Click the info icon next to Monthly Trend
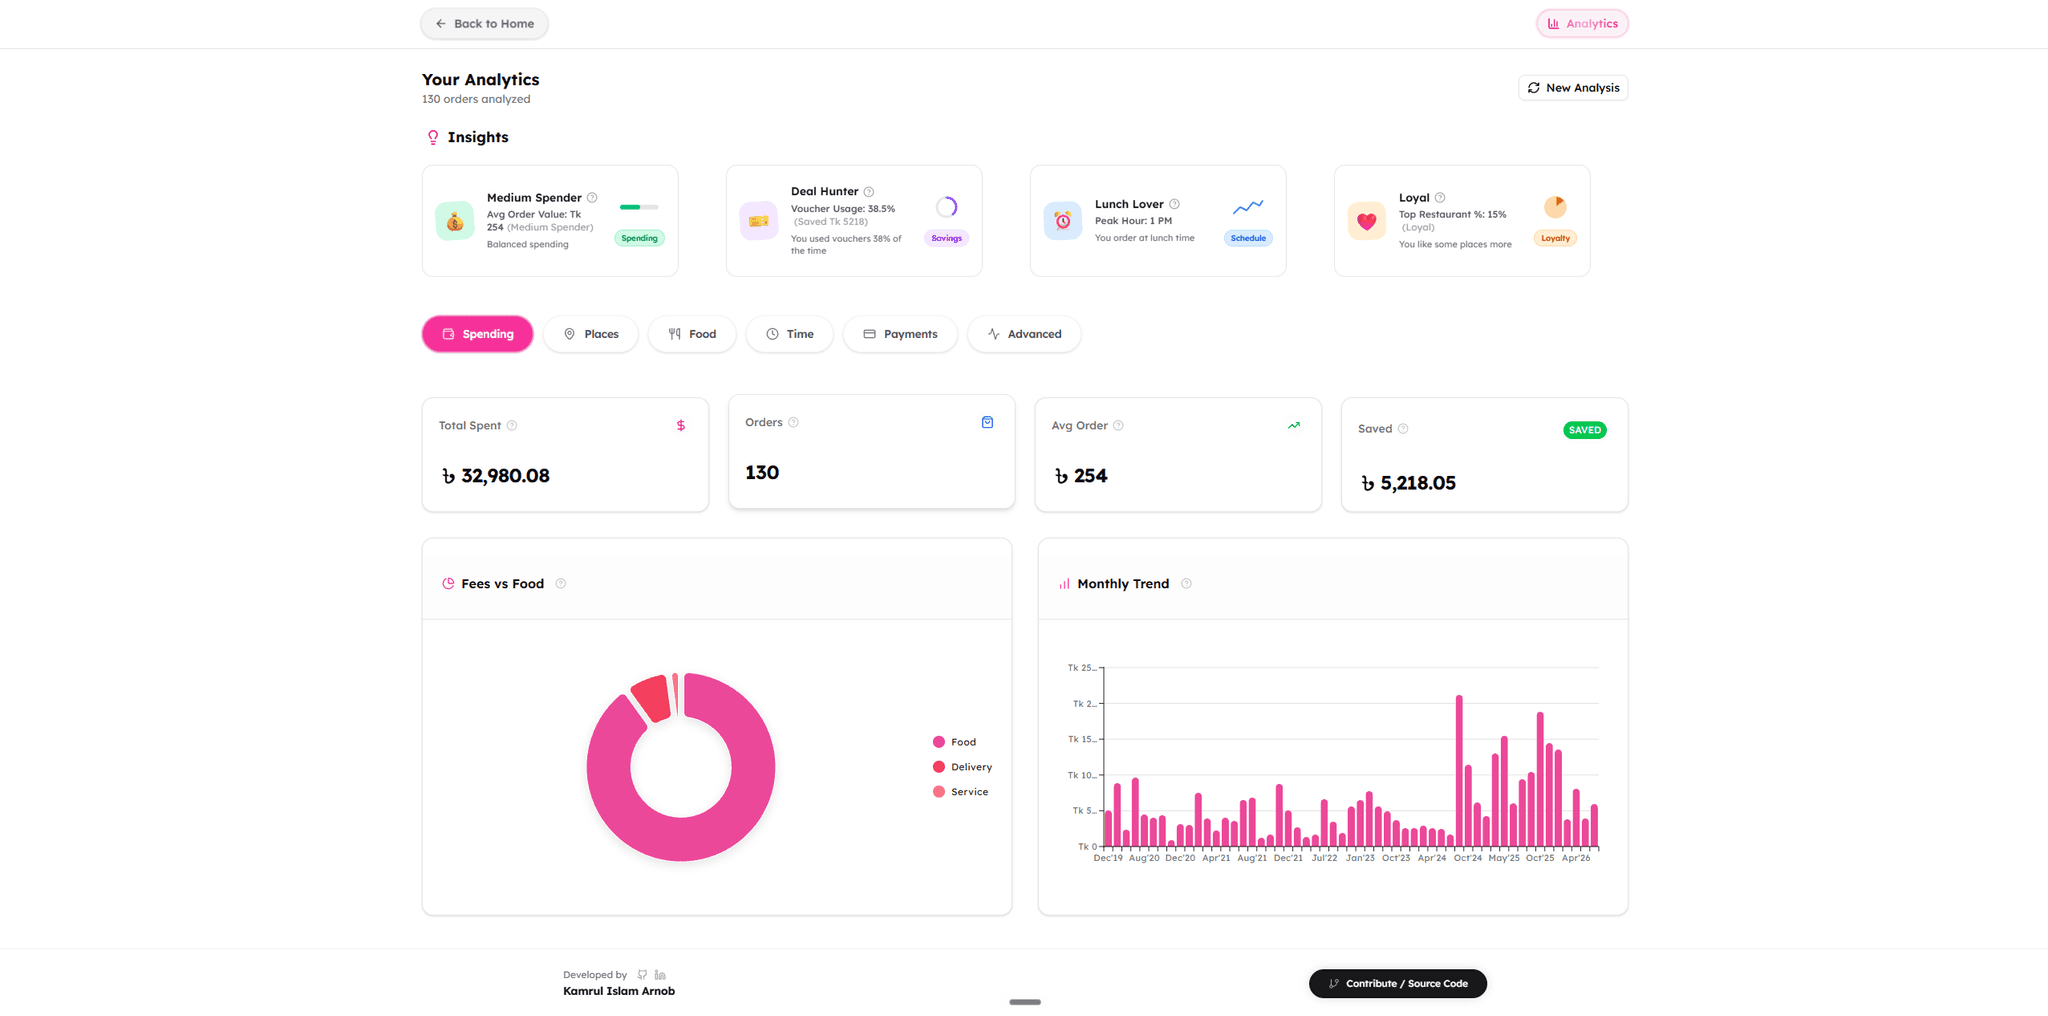 pyautogui.click(x=1186, y=584)
